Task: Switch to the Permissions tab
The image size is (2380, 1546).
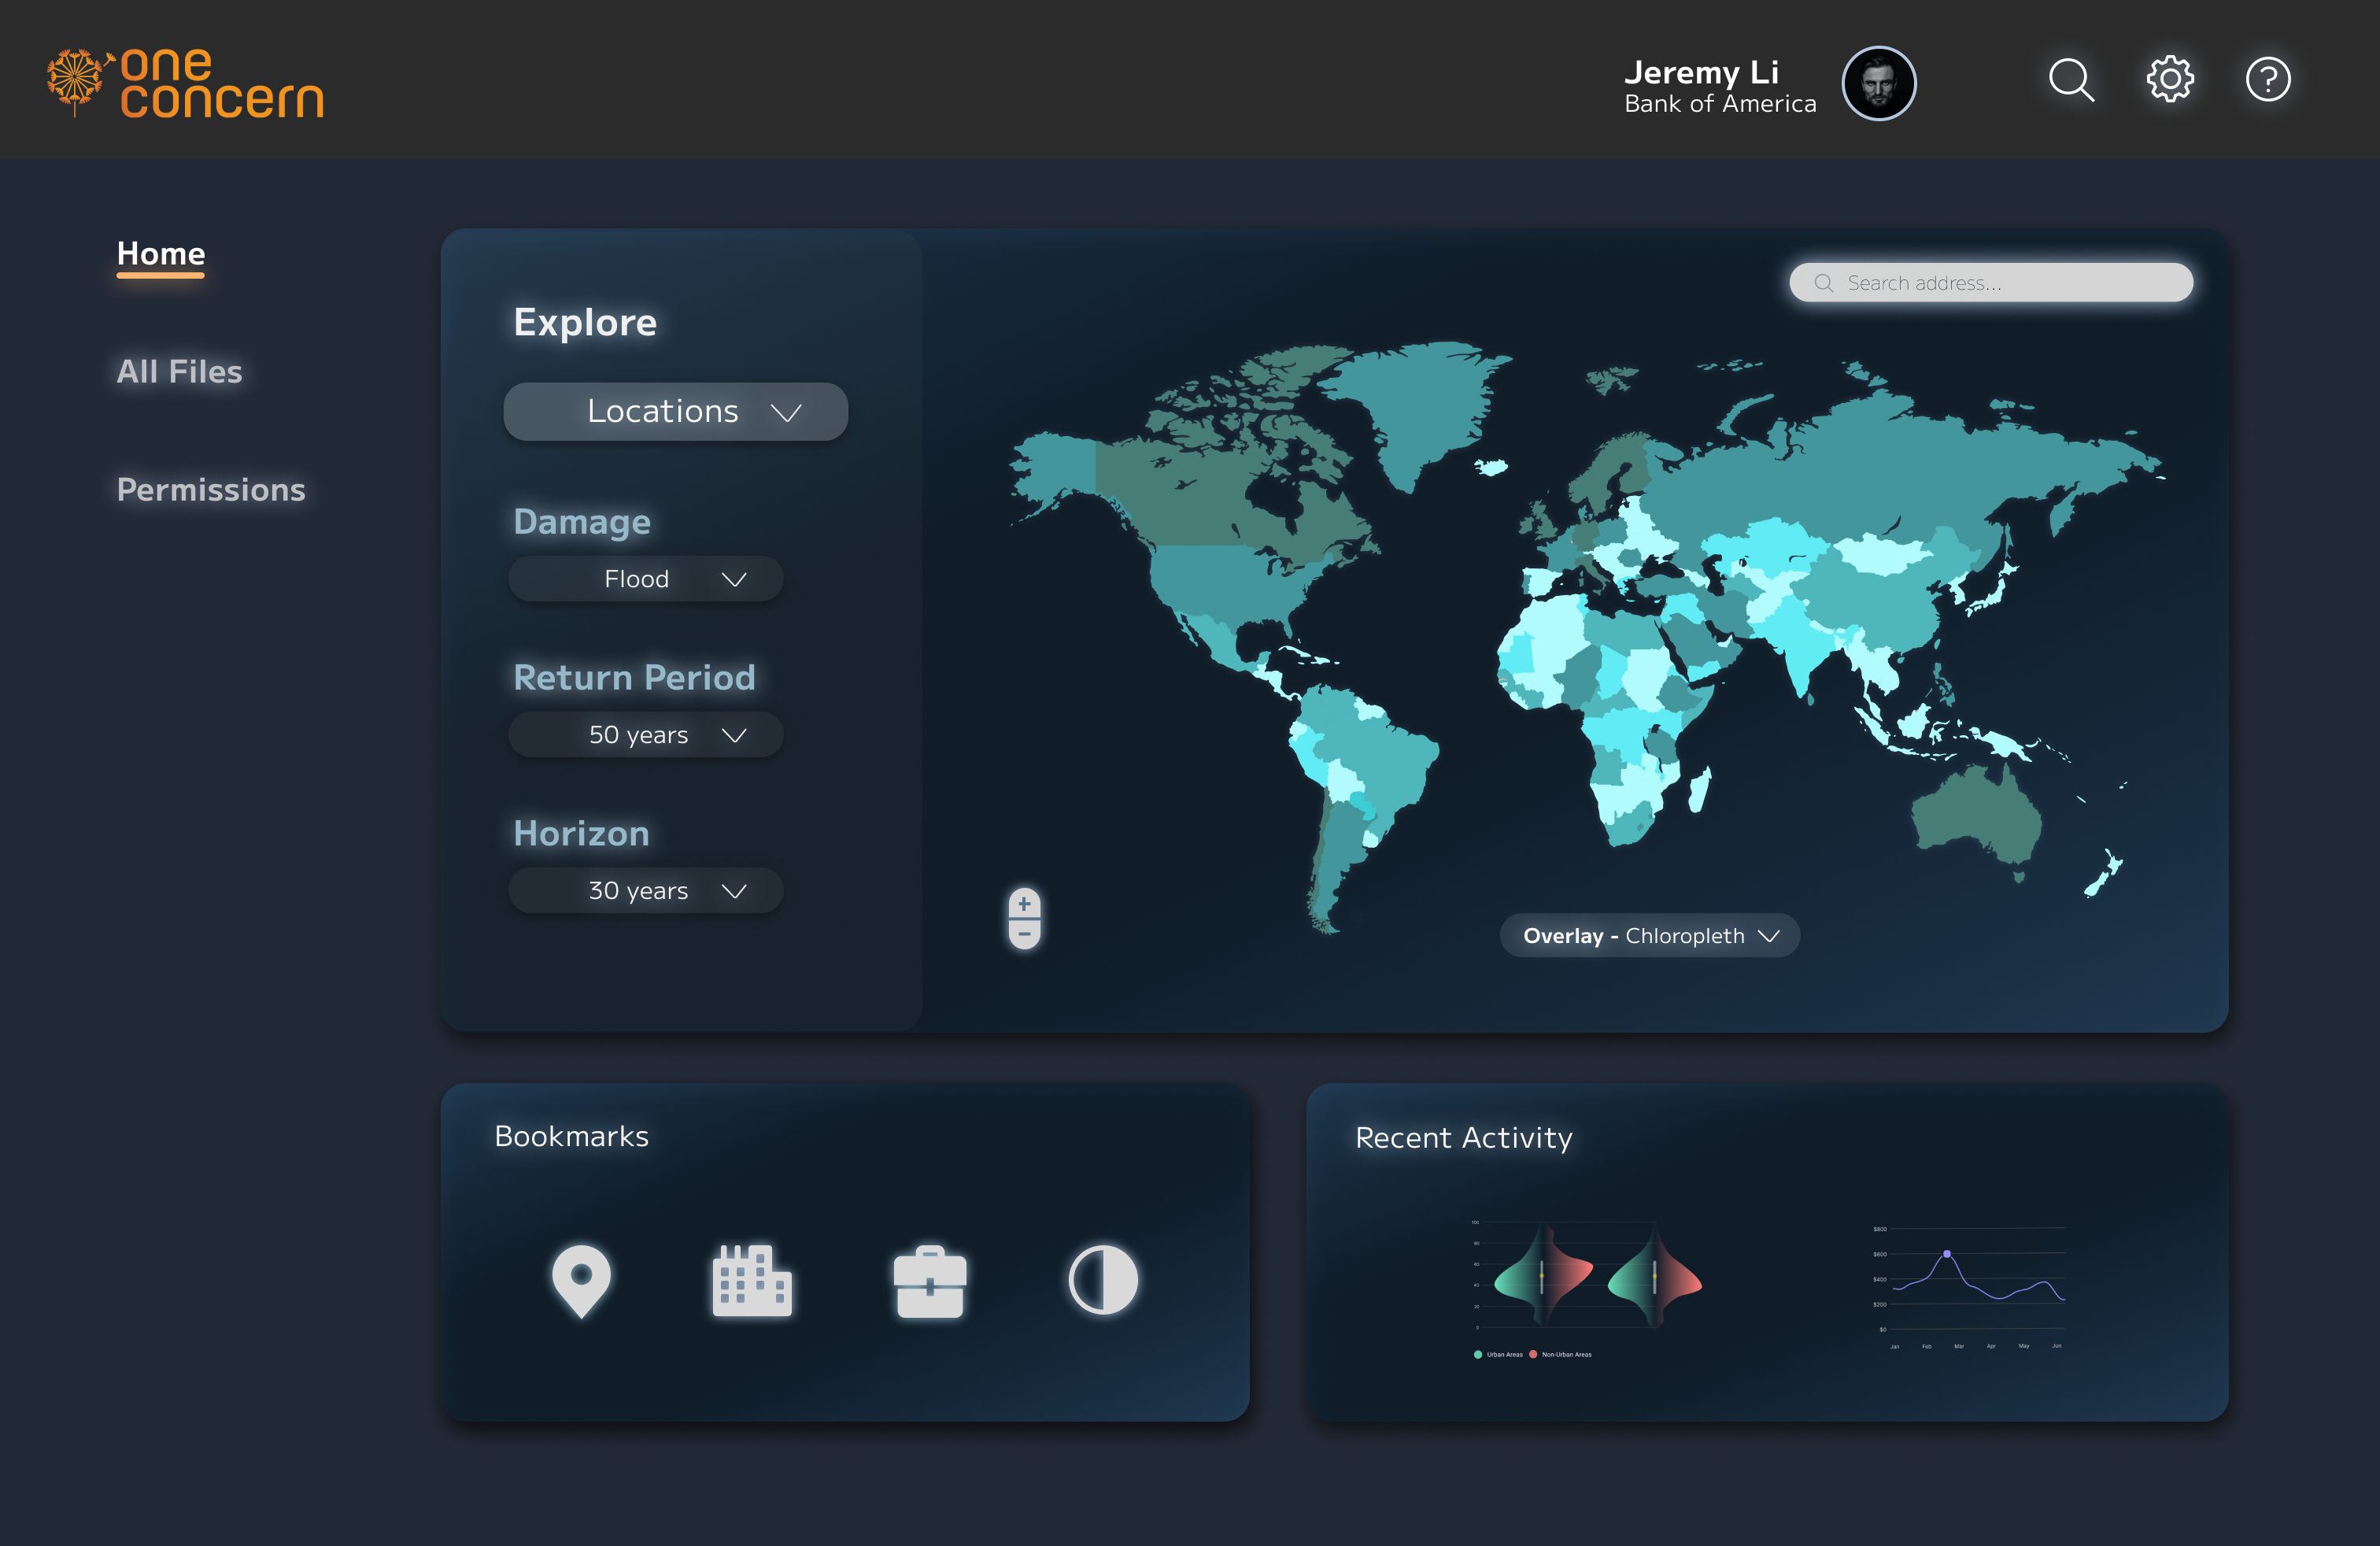Action: point(211,490)
